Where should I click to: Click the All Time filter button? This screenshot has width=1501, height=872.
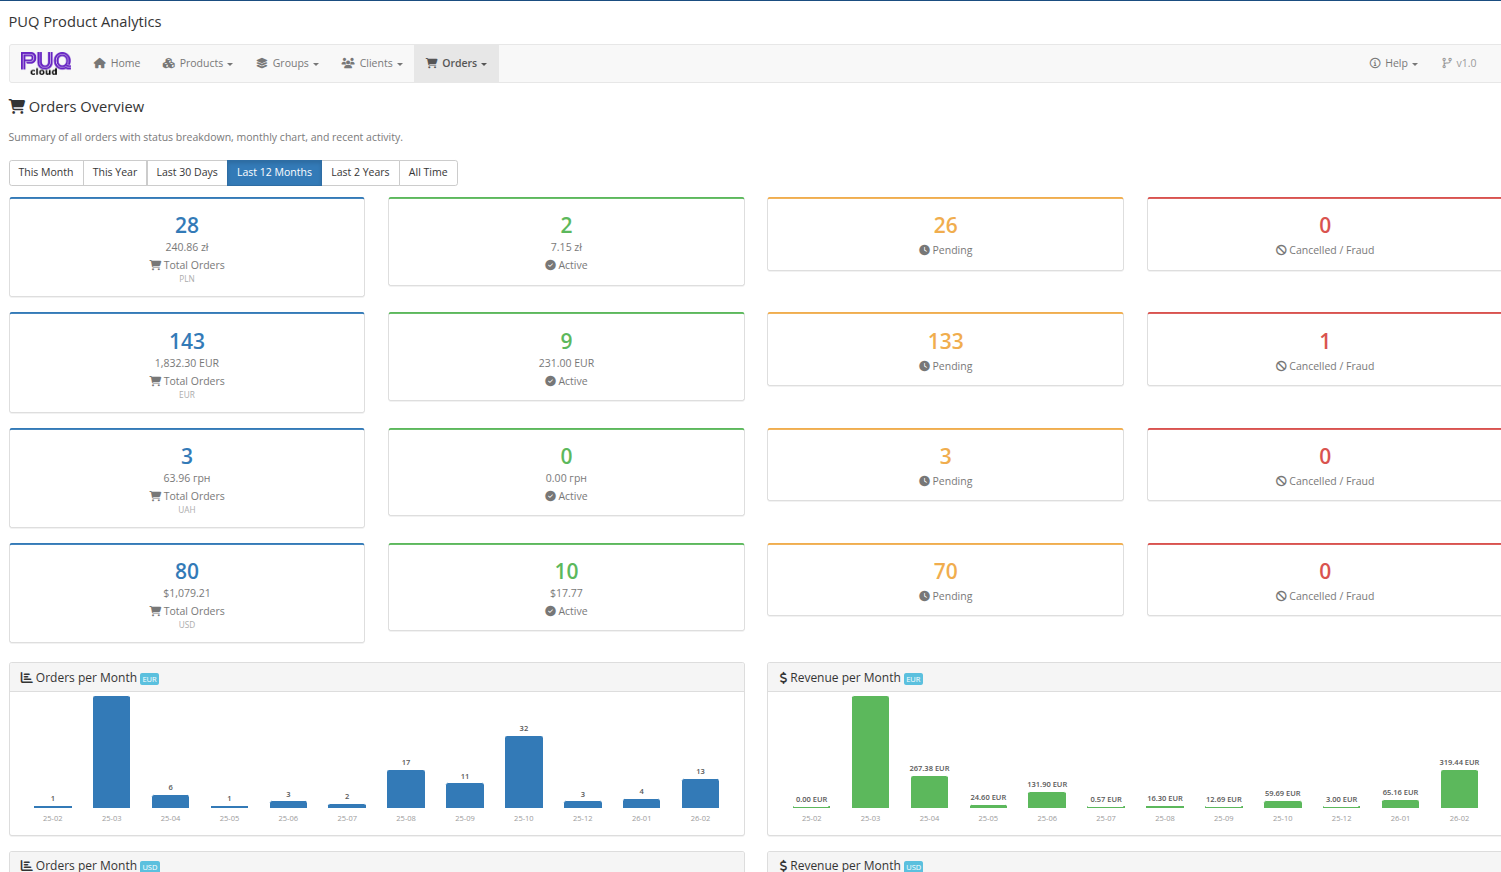[x=427, y=172]
